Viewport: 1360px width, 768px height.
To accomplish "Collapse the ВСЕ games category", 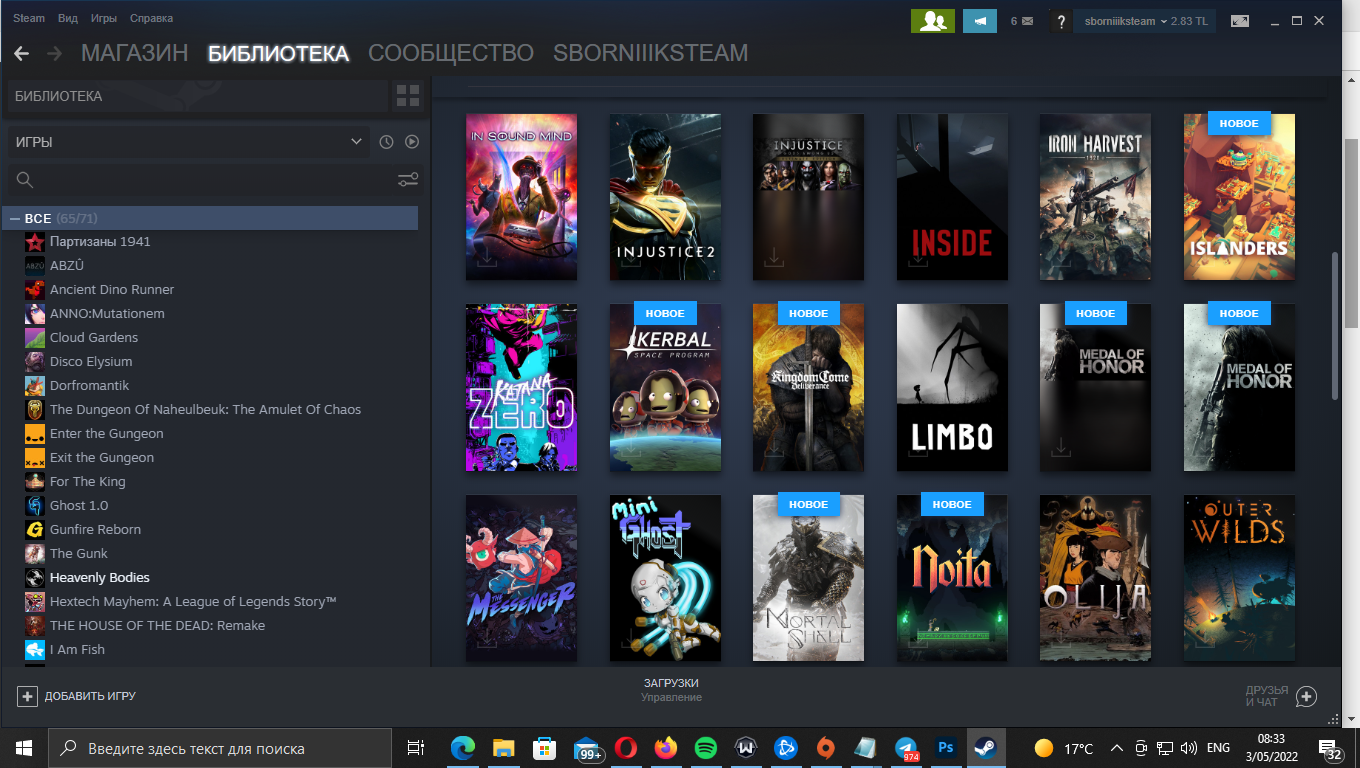I will 15,218.
